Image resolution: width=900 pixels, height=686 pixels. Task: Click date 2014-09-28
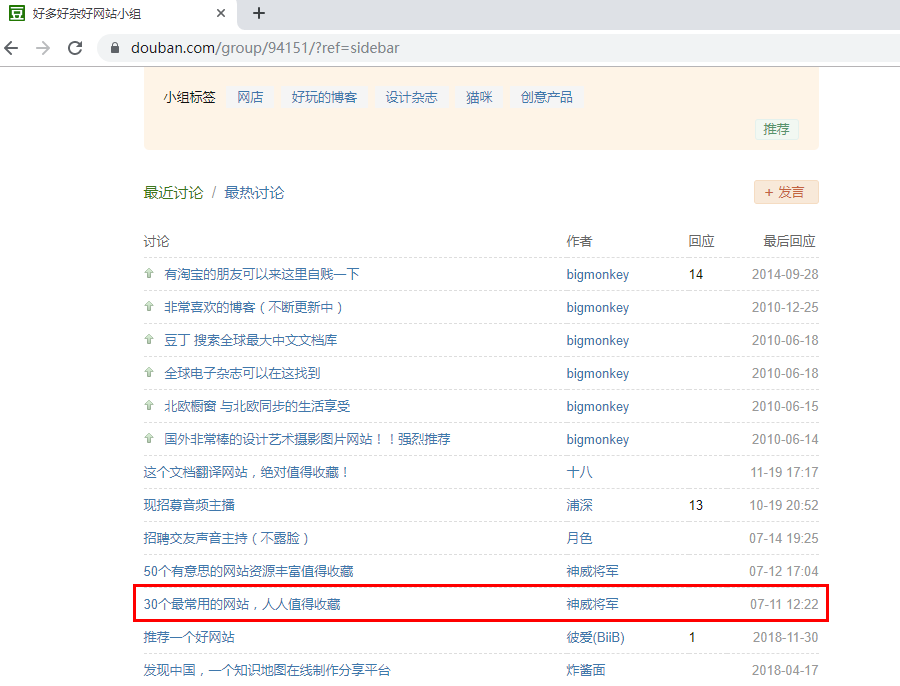click(785, 274)
